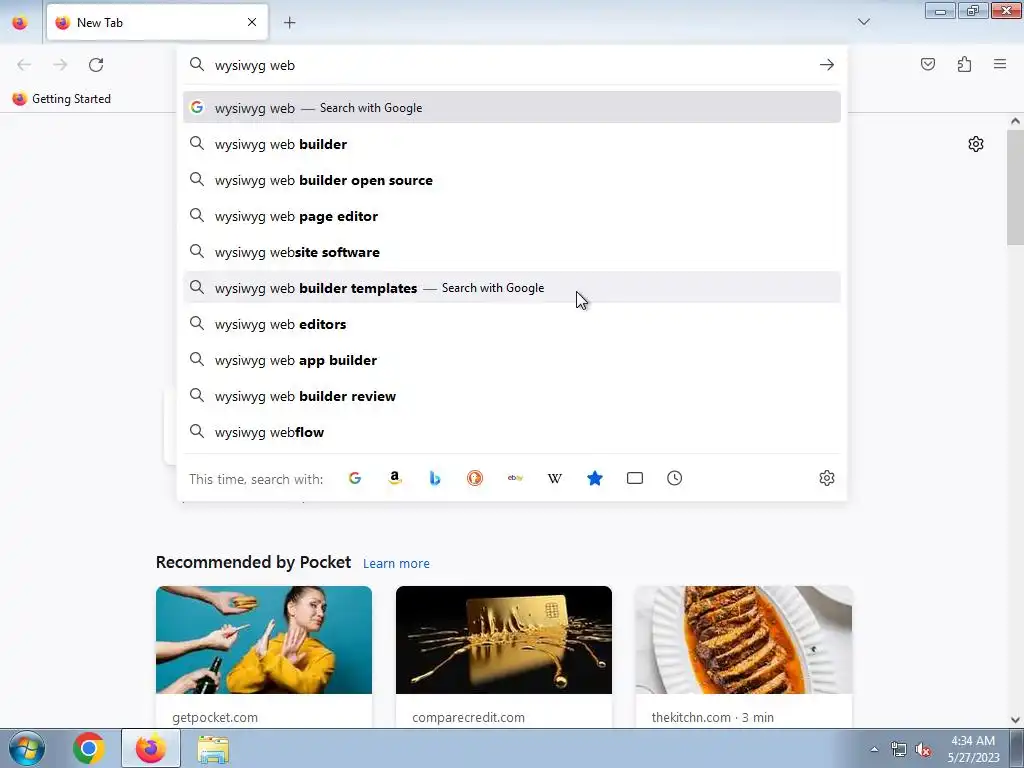This screenshot has height=768, width=1024.
Task: Open new tab personalize gear icon
Action: [x=976, y=144]
